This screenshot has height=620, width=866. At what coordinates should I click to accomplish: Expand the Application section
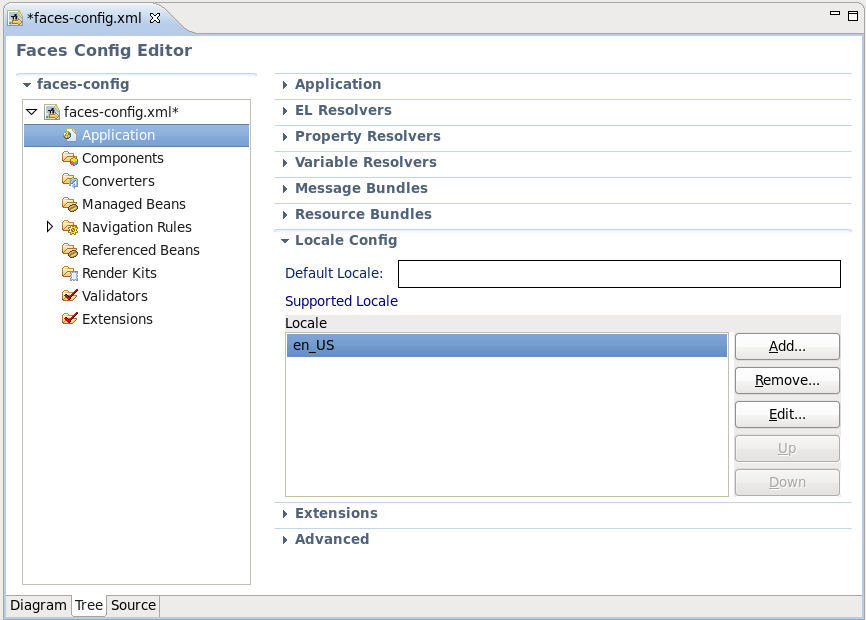point(285,85)
